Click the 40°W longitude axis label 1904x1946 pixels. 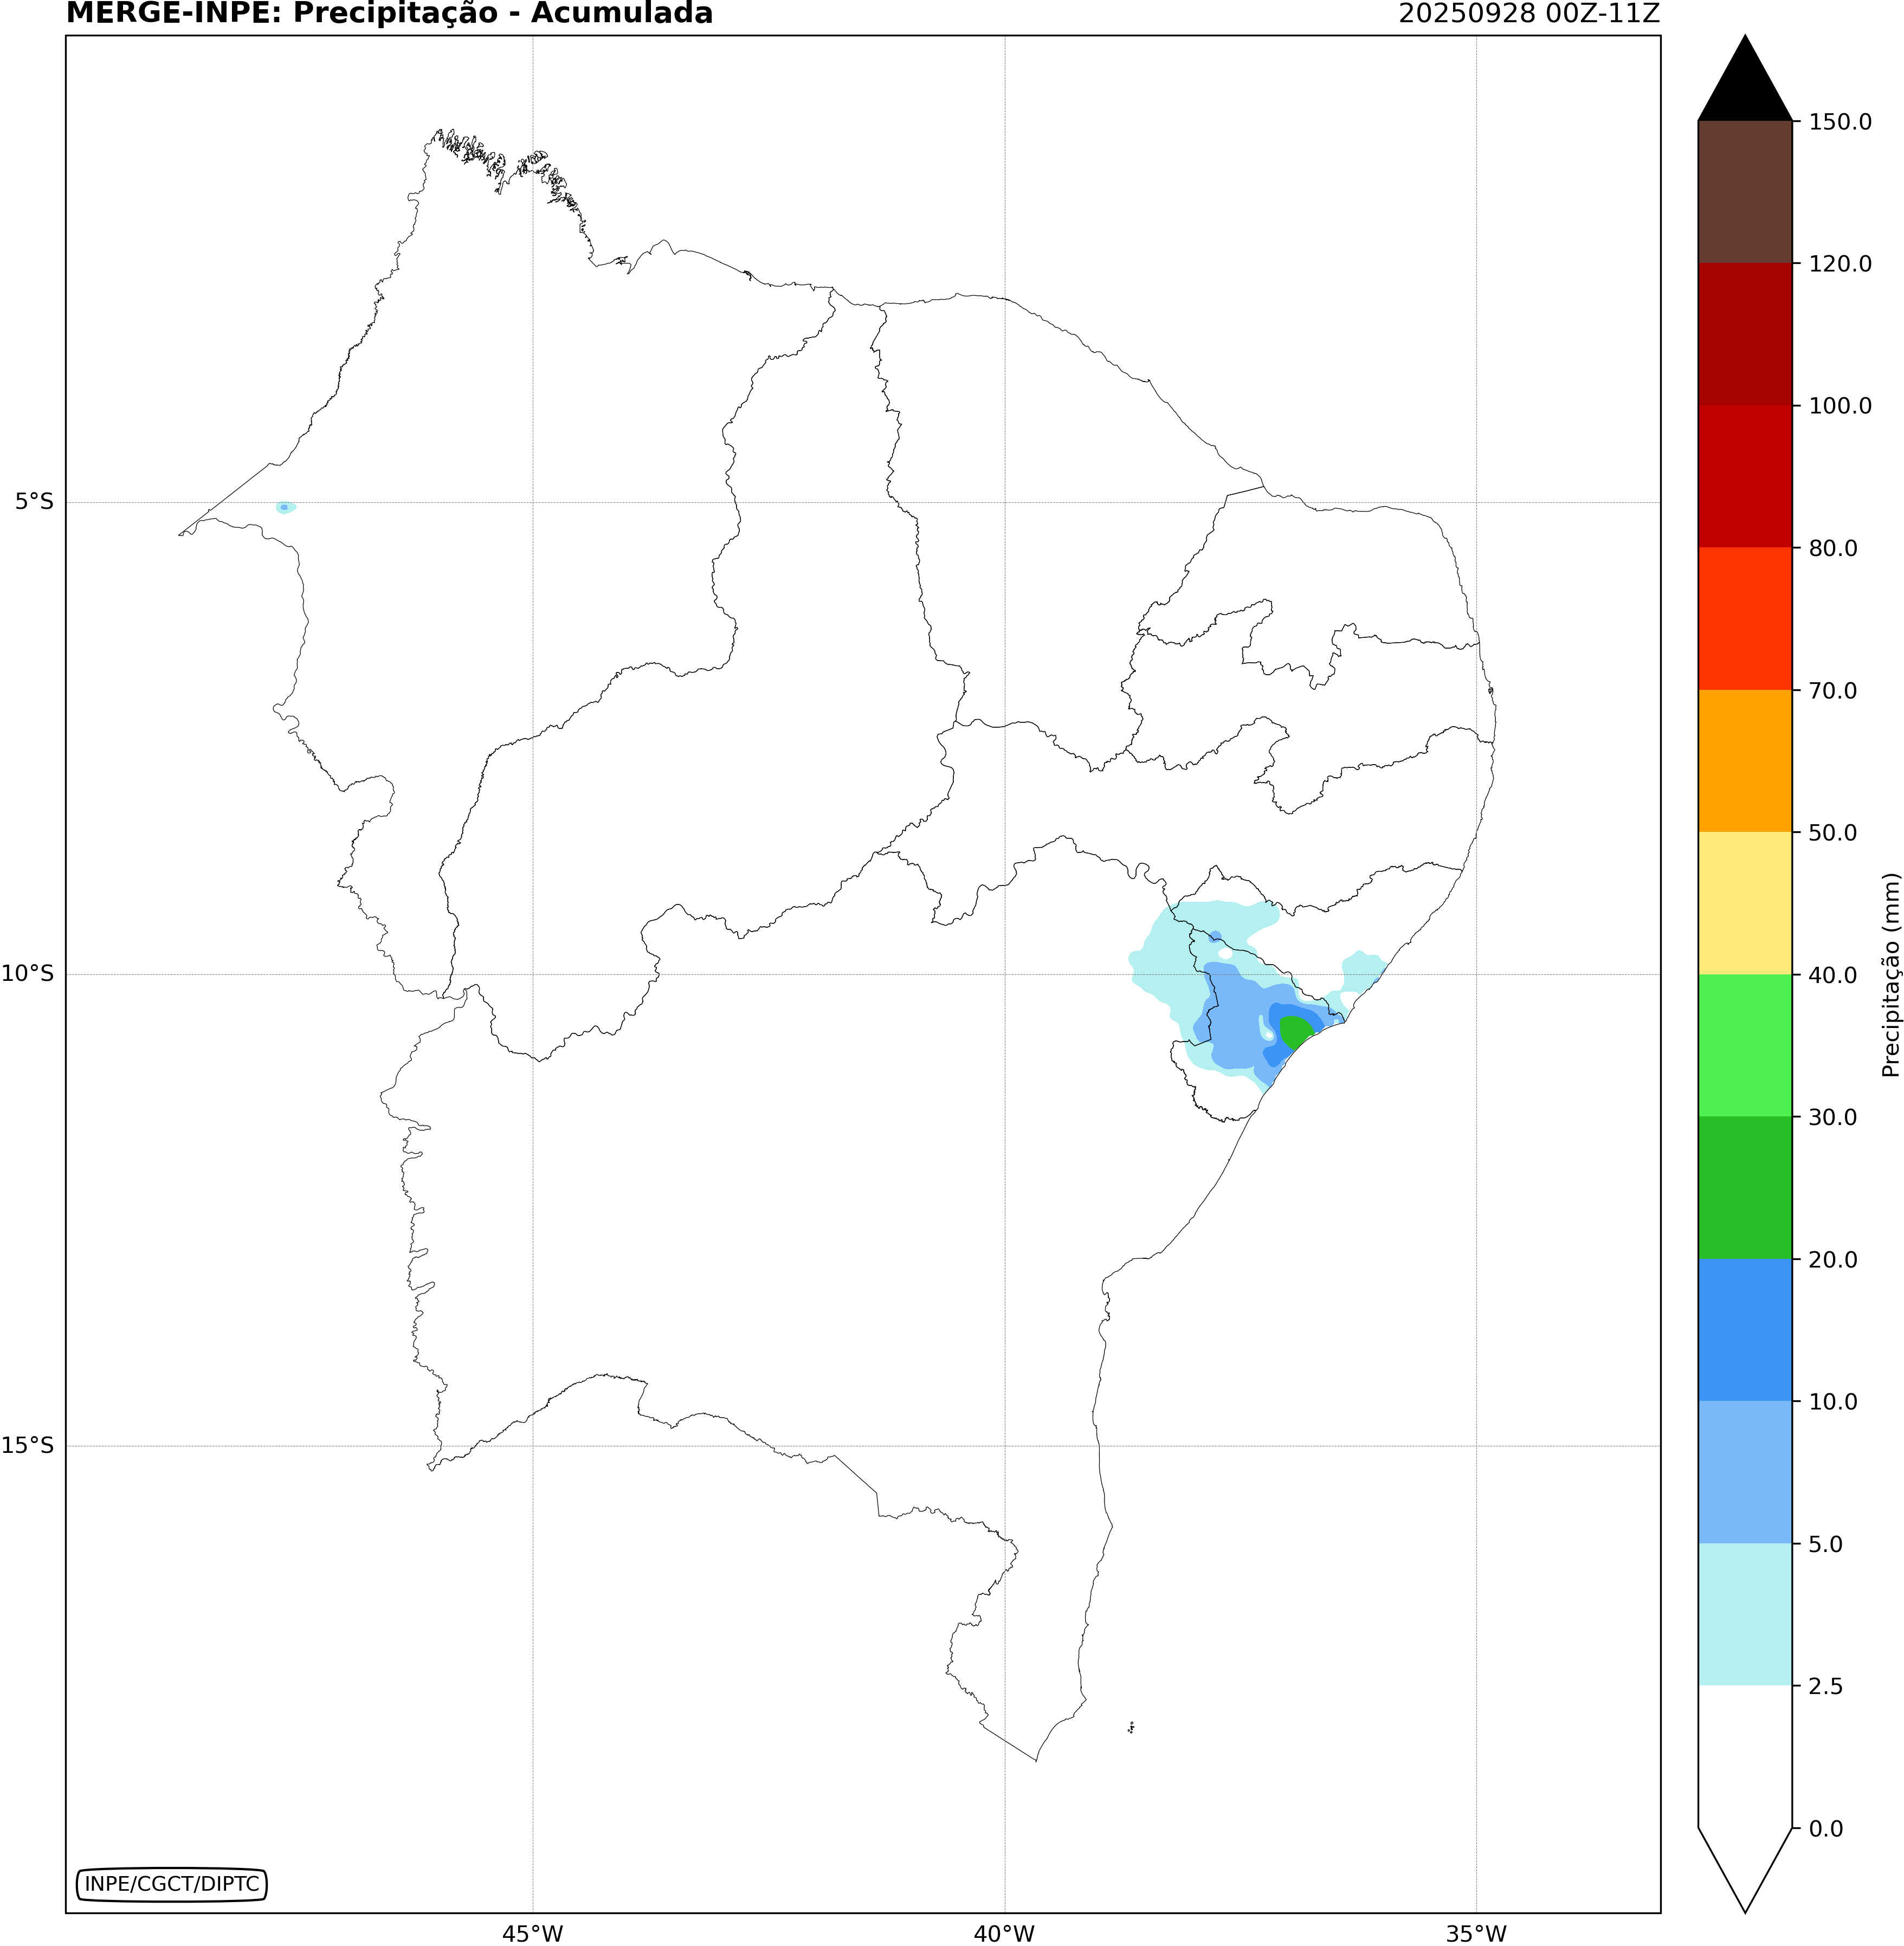click(1004, 1933)
